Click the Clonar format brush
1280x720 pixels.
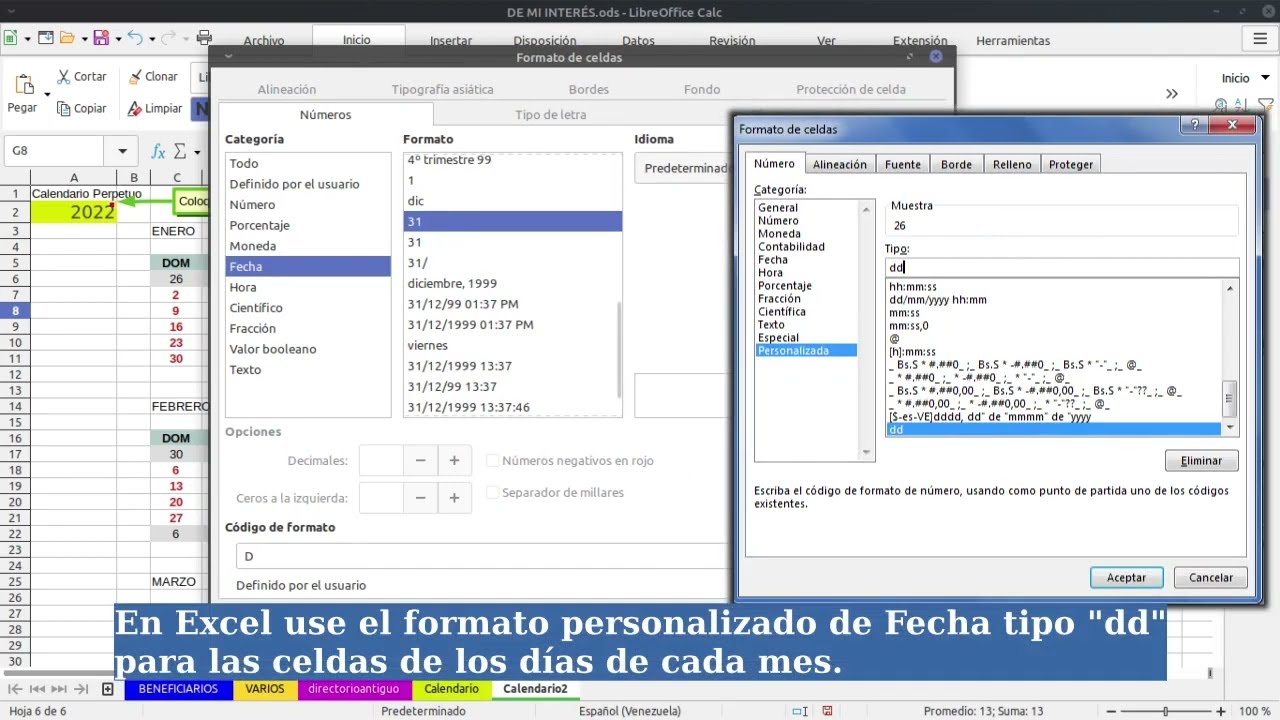pos(153,76)
